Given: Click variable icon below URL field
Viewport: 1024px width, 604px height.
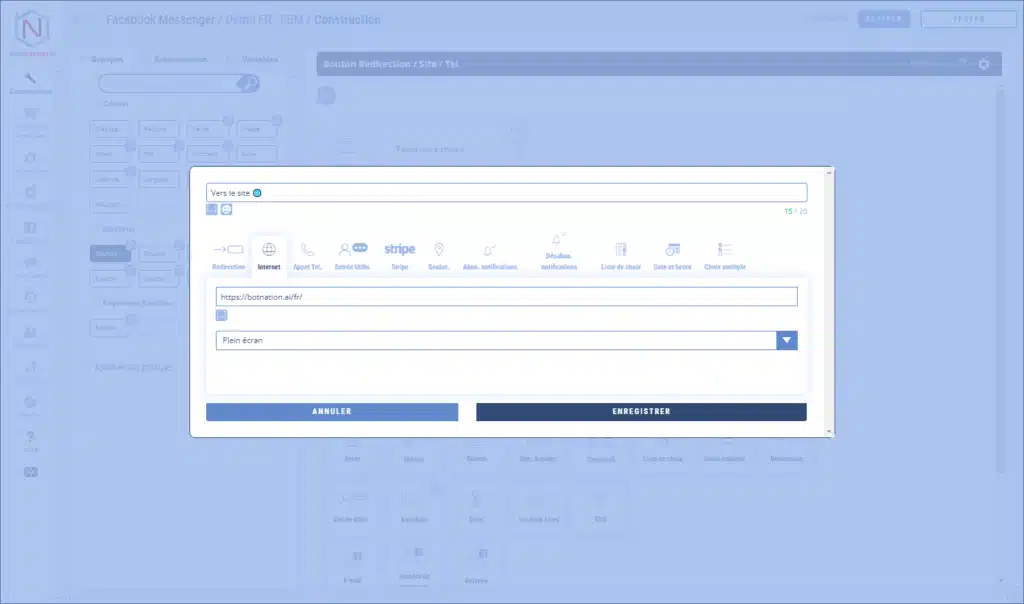Looking at the screenshot, I should tap(222, 315).
